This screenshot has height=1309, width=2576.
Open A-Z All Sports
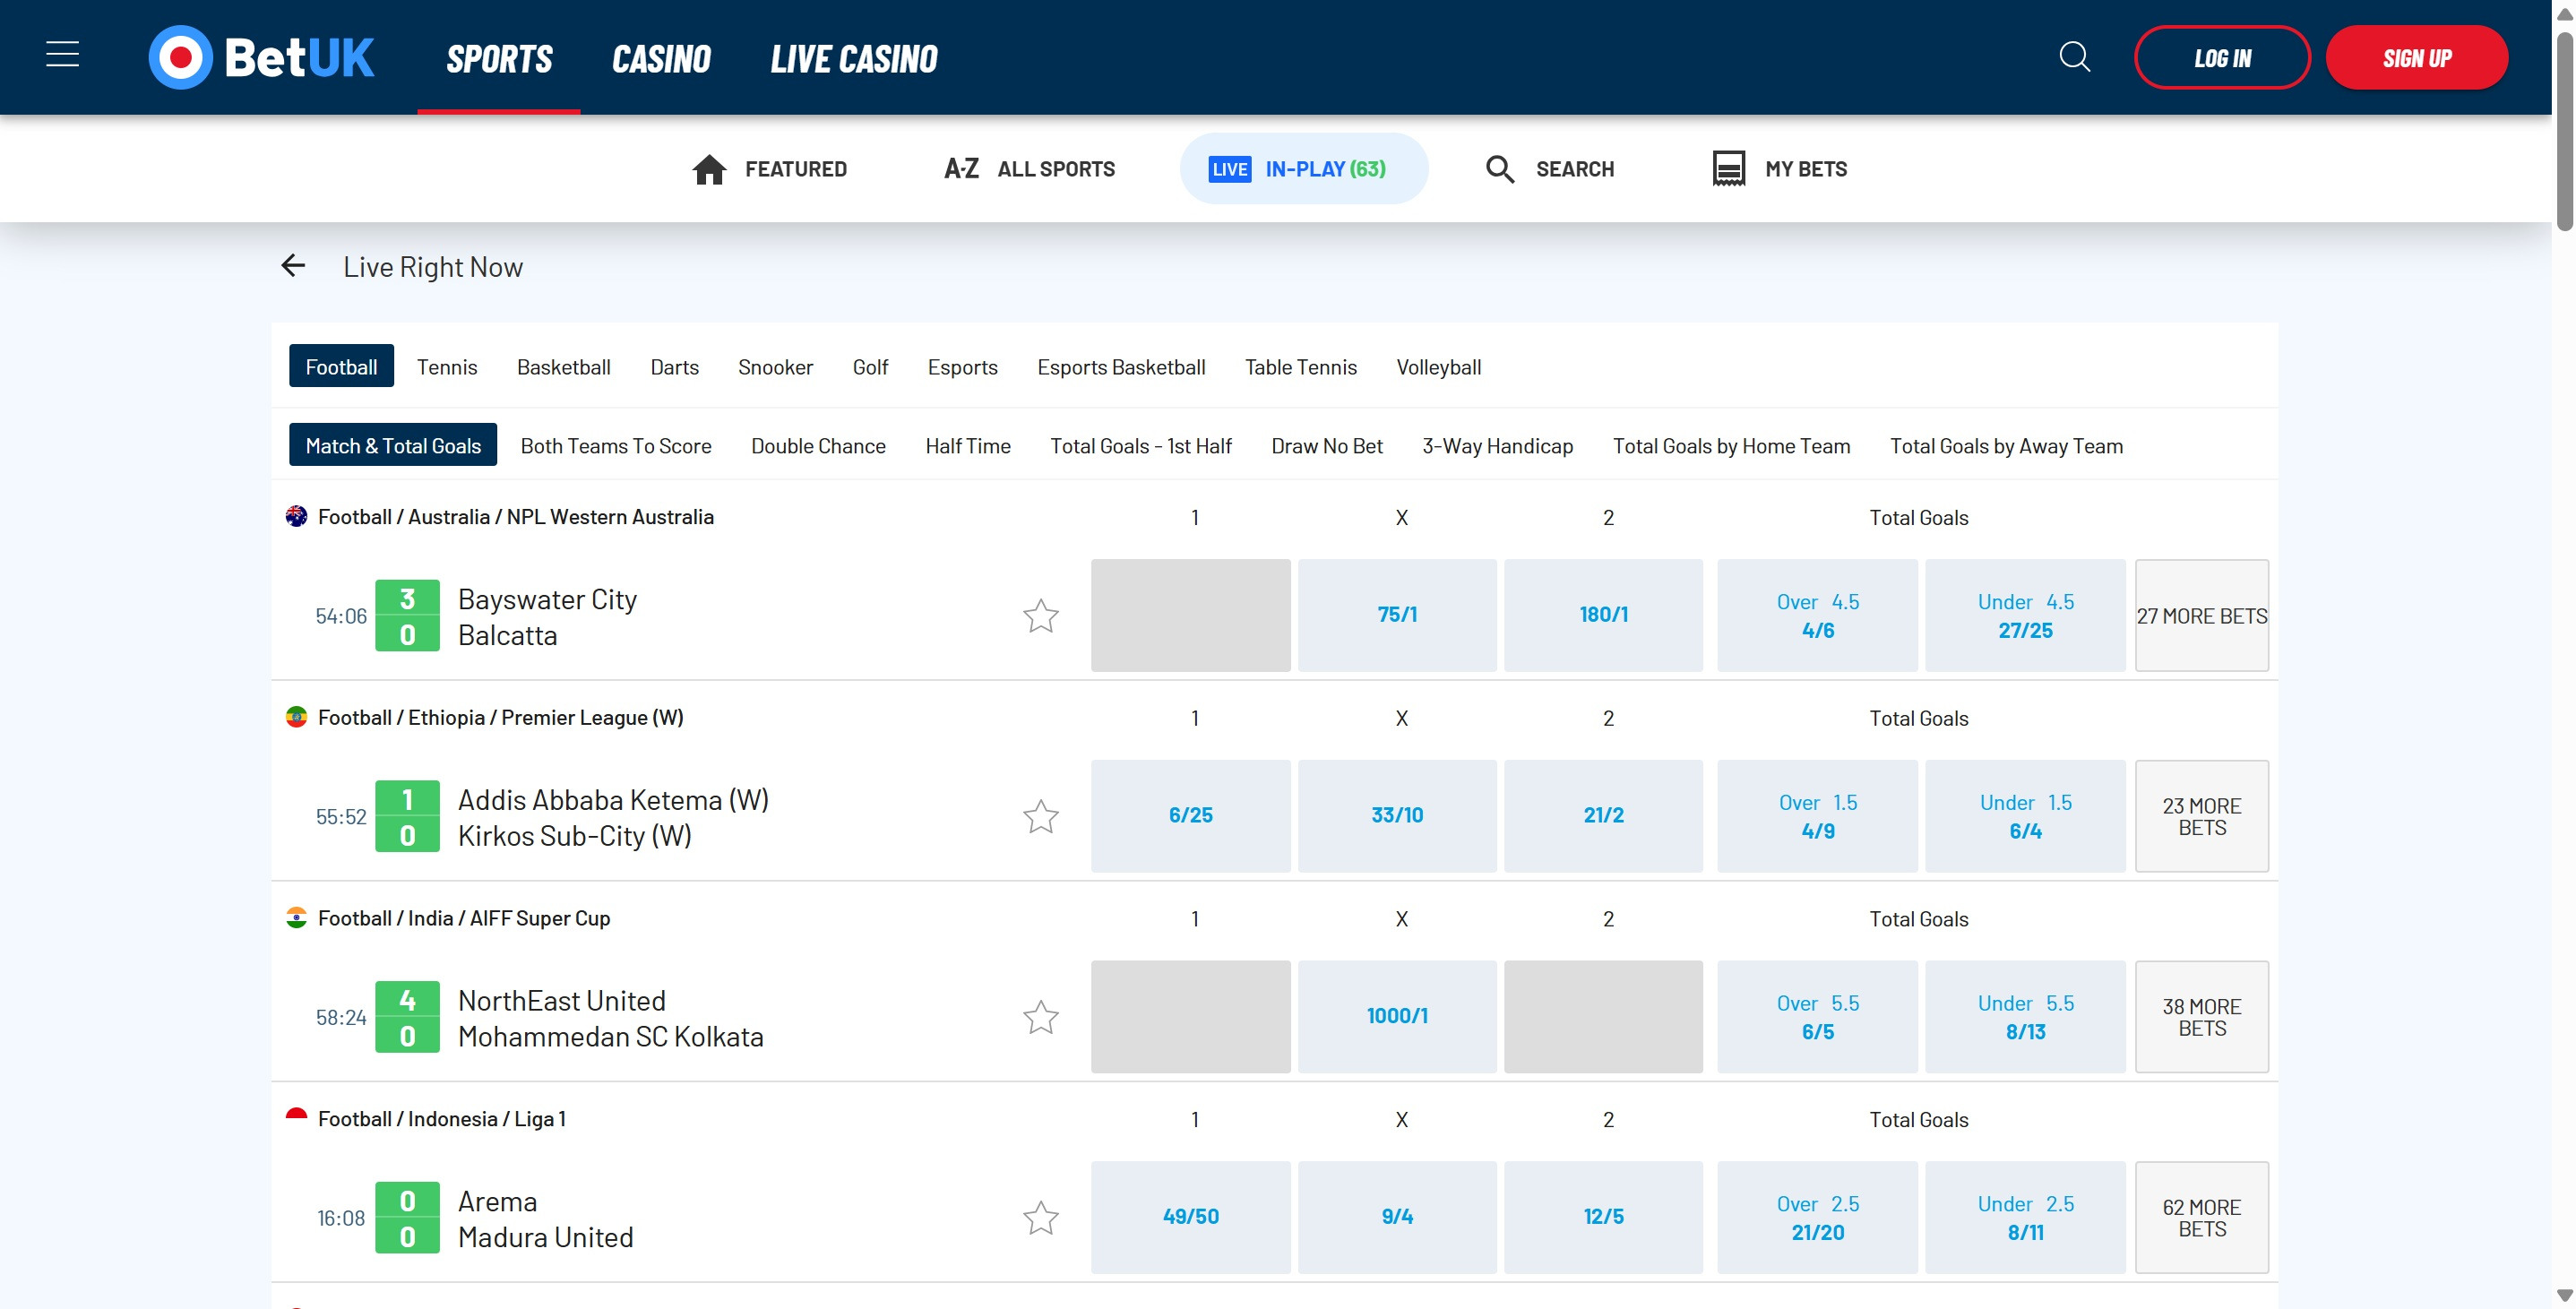[1029, 169]
